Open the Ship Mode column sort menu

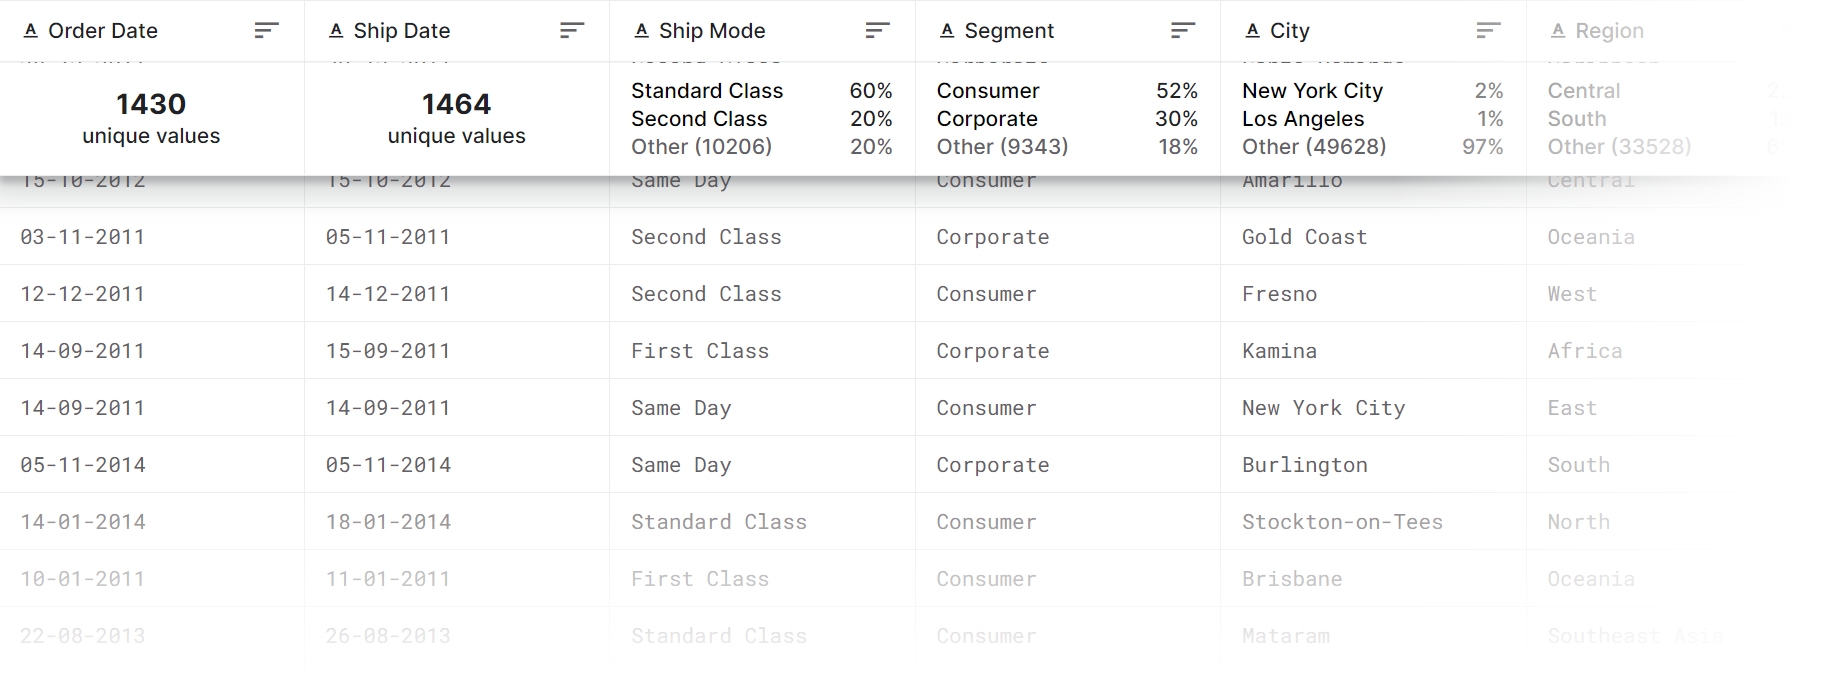click(877, 31)
